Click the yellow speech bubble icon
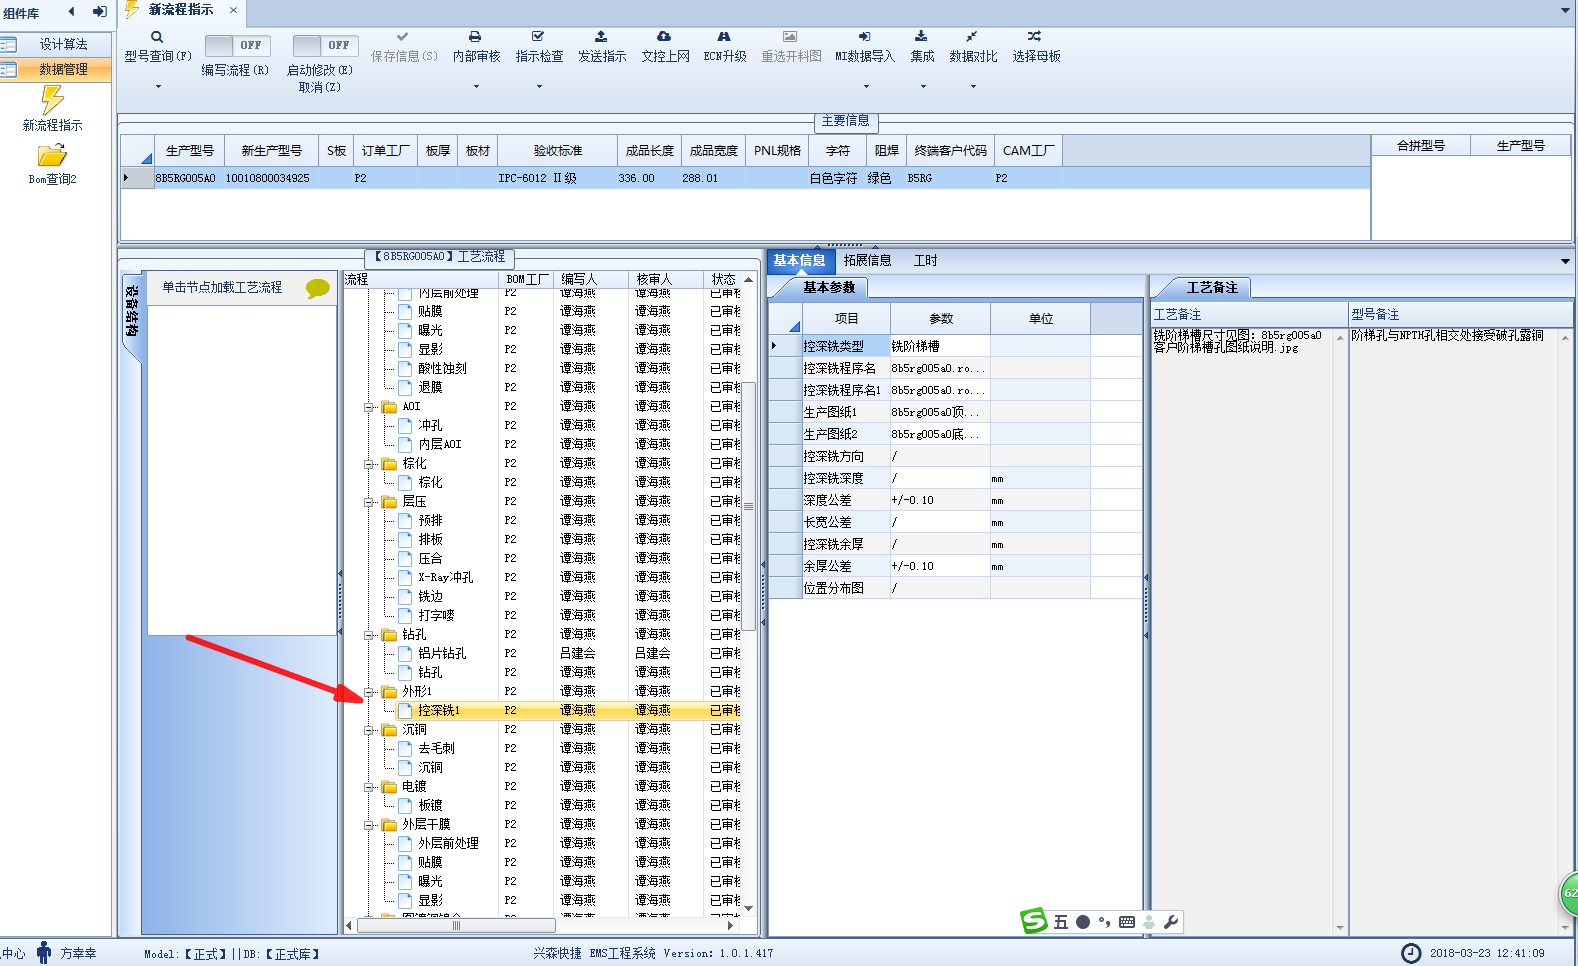1578x966 pixels. [x=318, y=289]
